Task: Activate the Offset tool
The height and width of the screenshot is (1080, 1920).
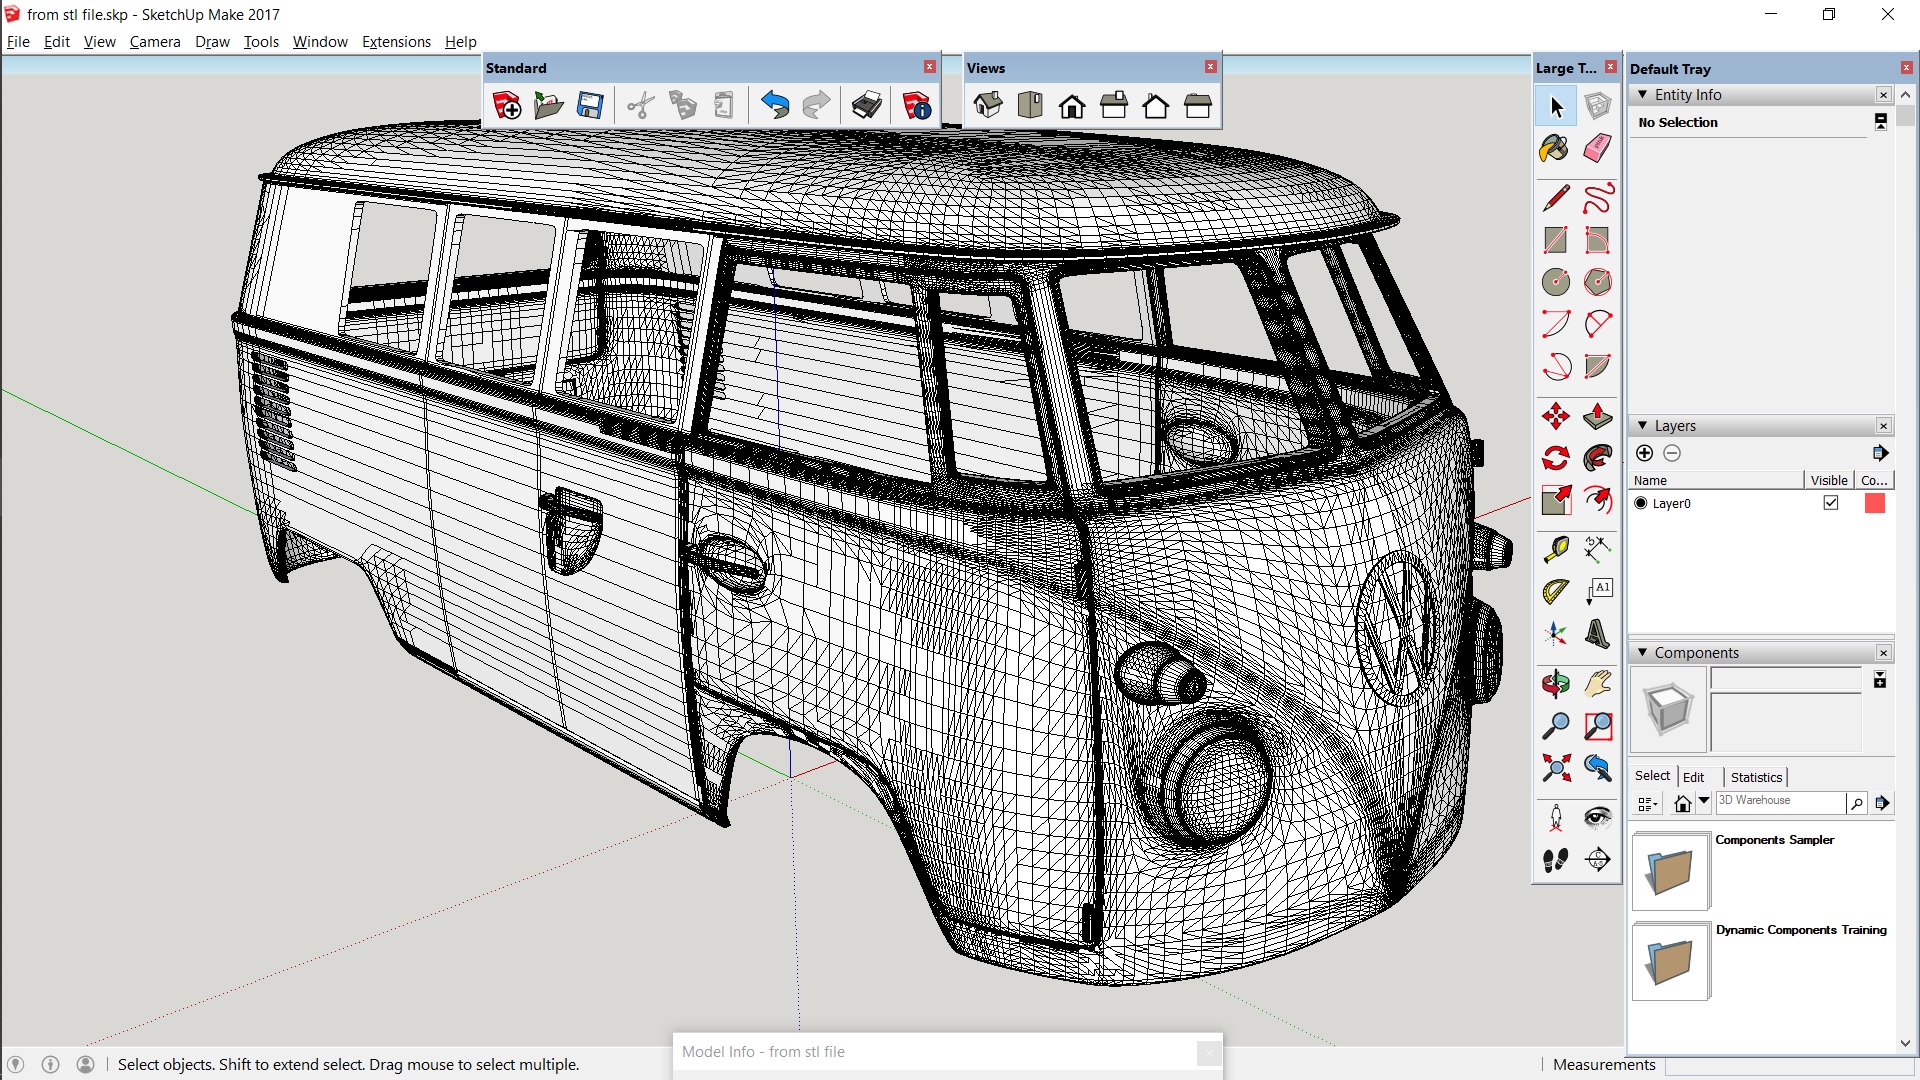Action: click(x=1597, y=500)
